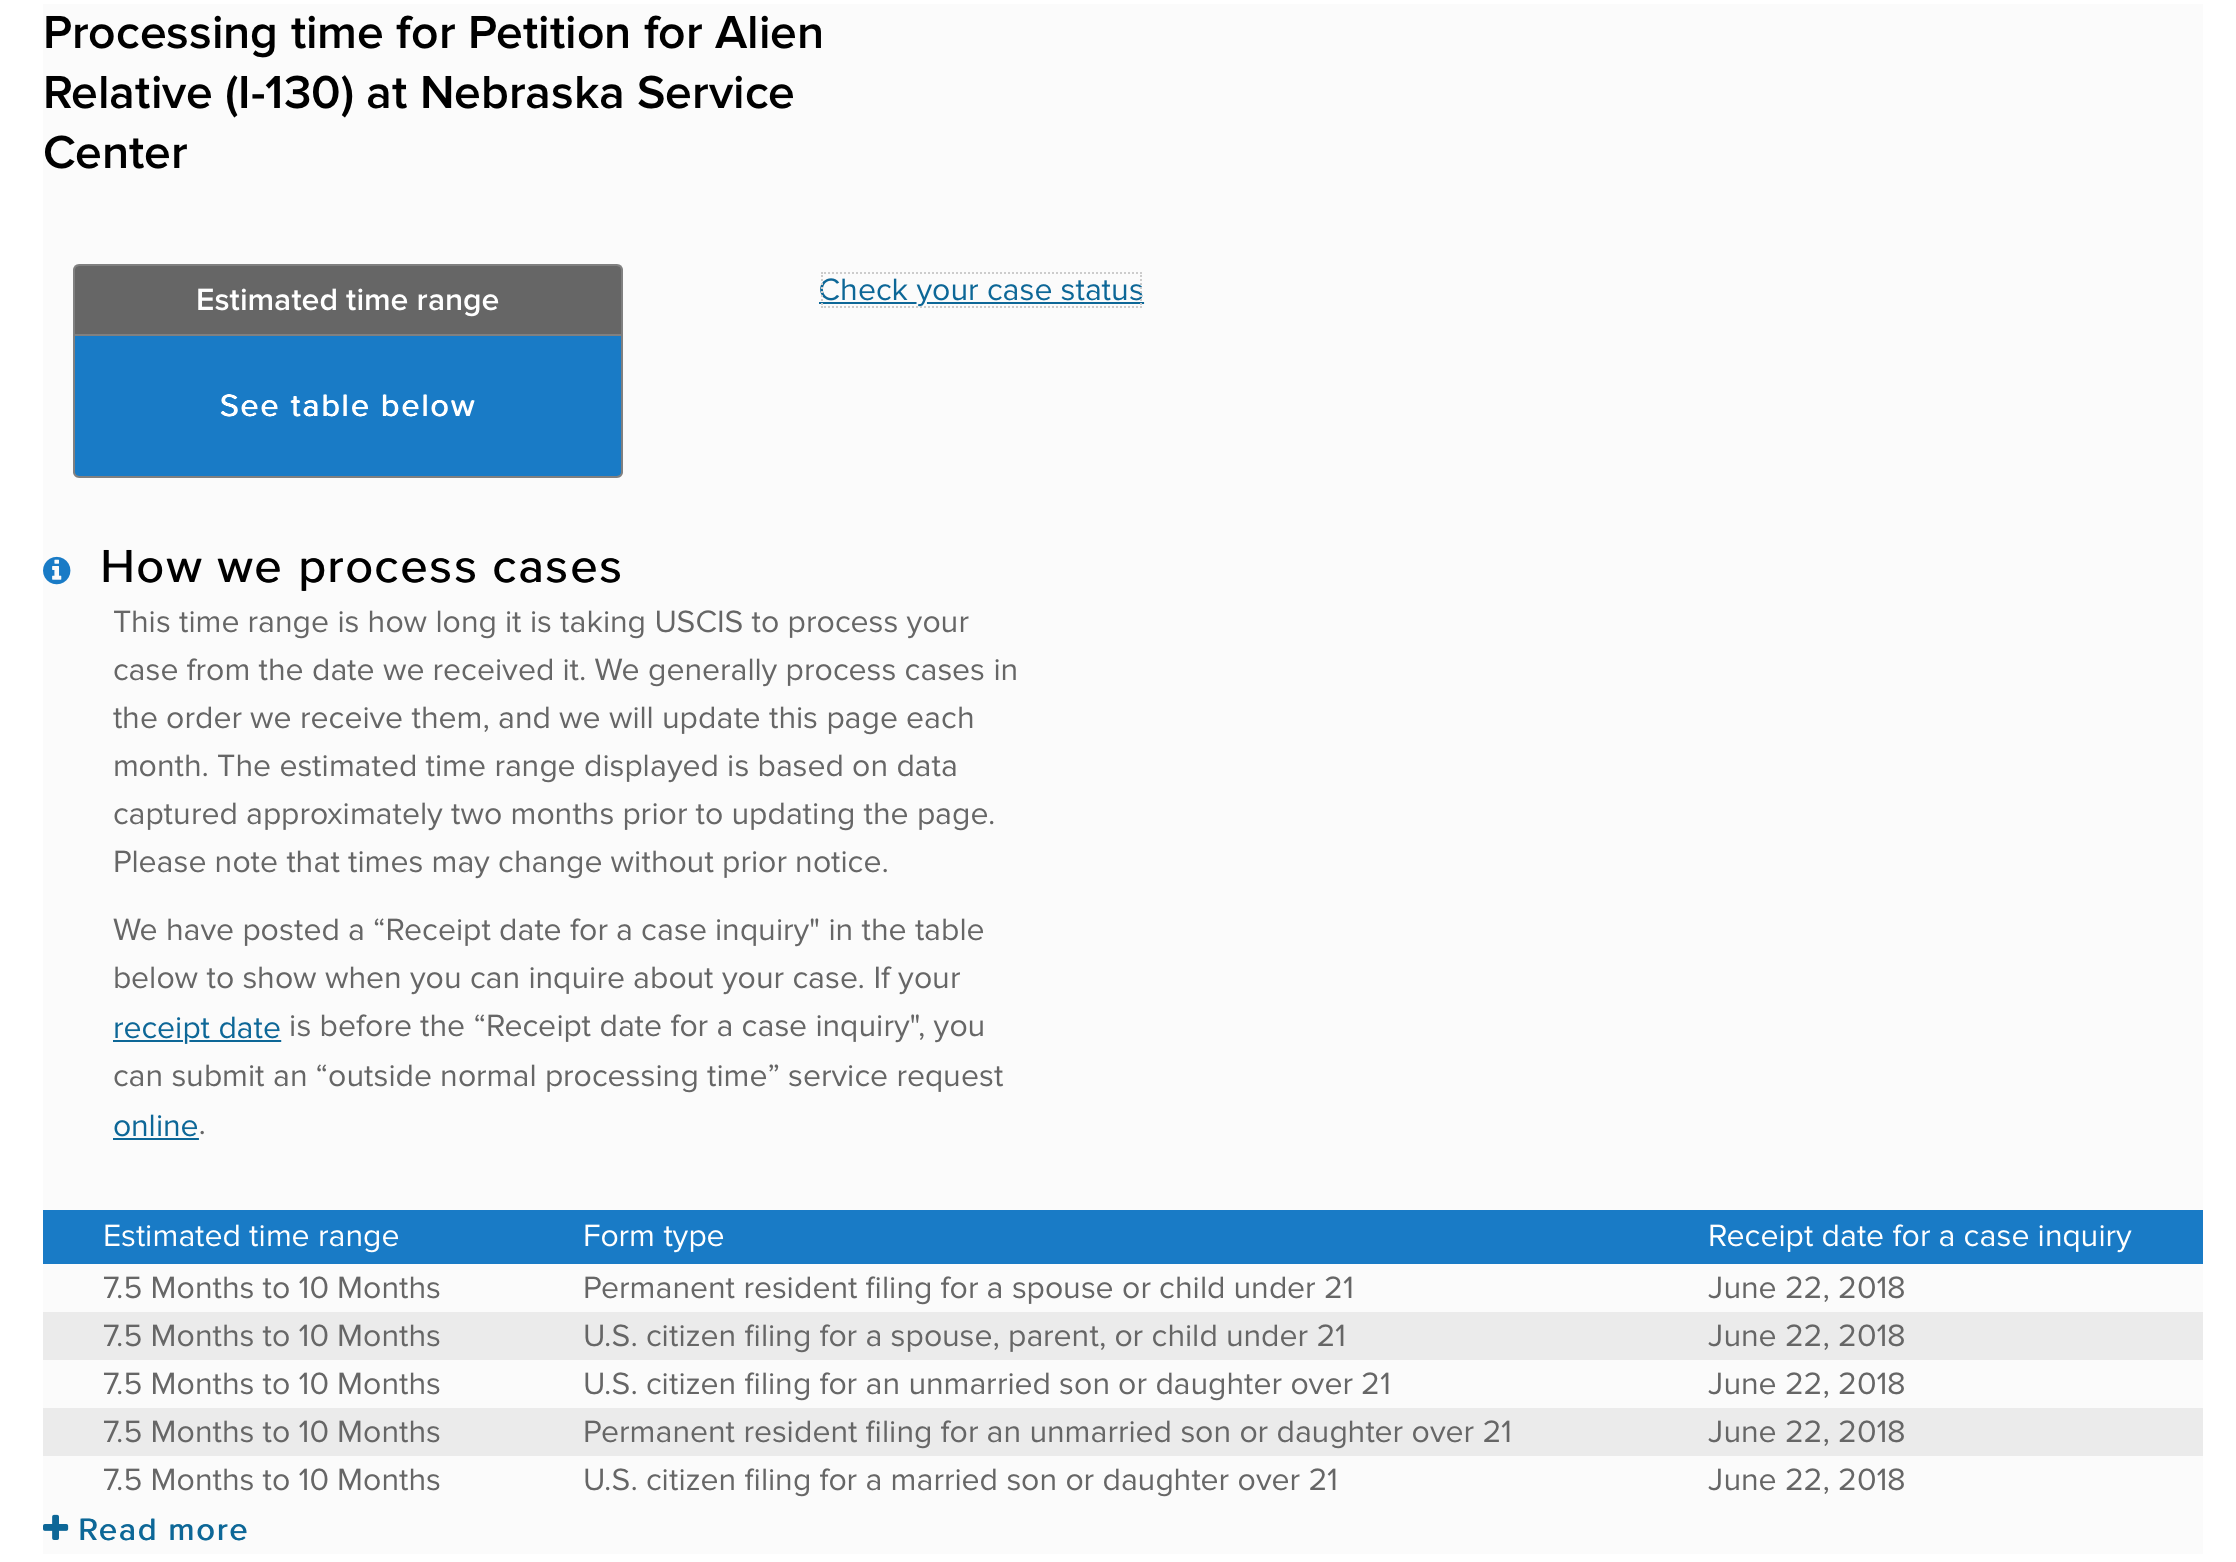This screenshot has width=2236, height=1562.
Task: Click the How we process cases heading
Action: [x=361, y=567]
